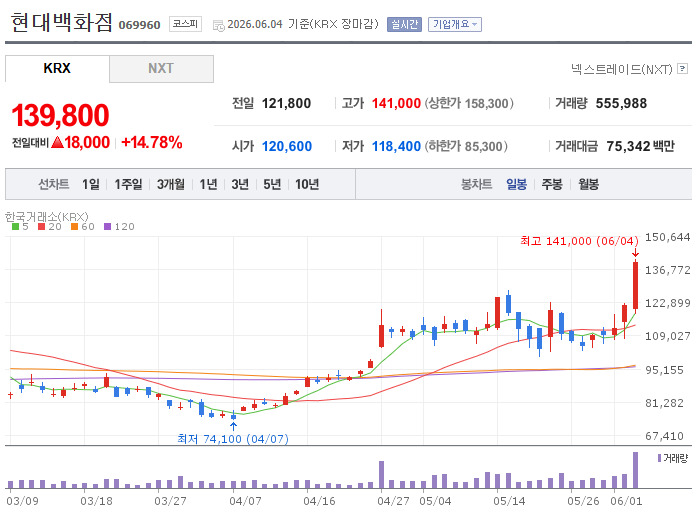Select the 5년 line chart period
This screenshot has height=514, width=692.
point(272,184)
